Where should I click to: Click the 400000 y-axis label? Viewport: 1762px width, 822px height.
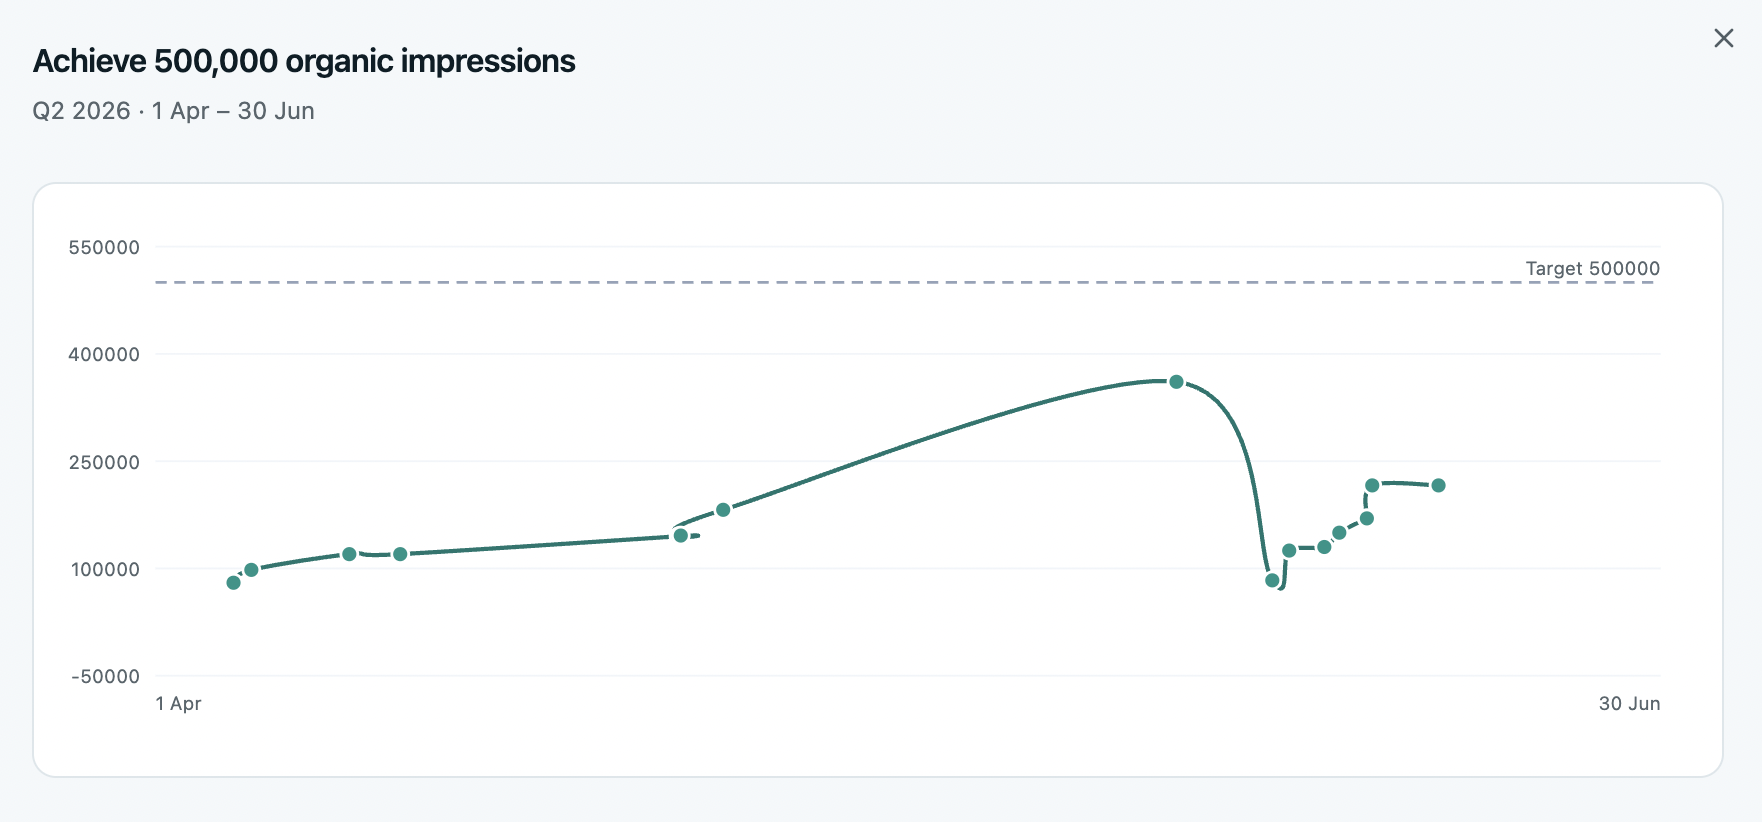[x=104, y=354]
